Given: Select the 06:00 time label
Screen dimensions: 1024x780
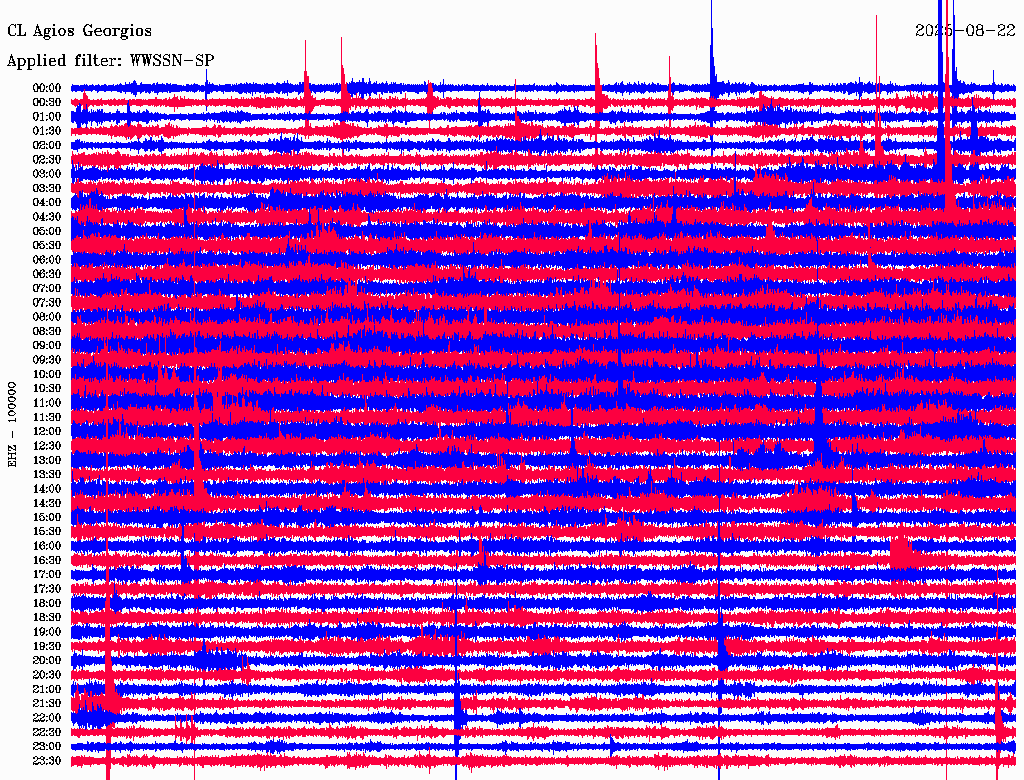Looking at the screenshot, I should pos(47,259).
